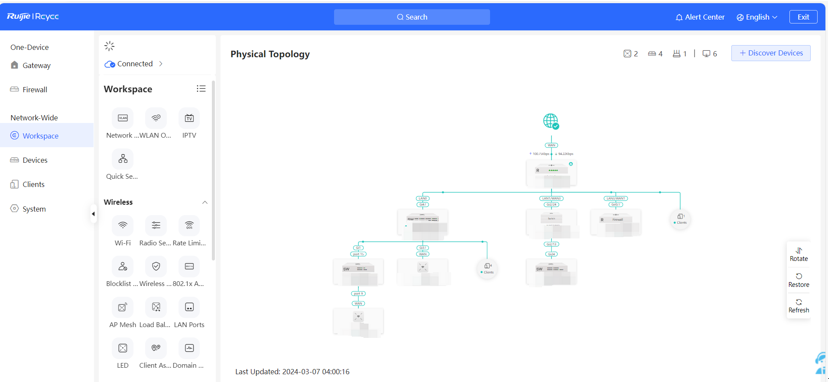
Task: Open the IPTV icon
Action: (189, 118)
